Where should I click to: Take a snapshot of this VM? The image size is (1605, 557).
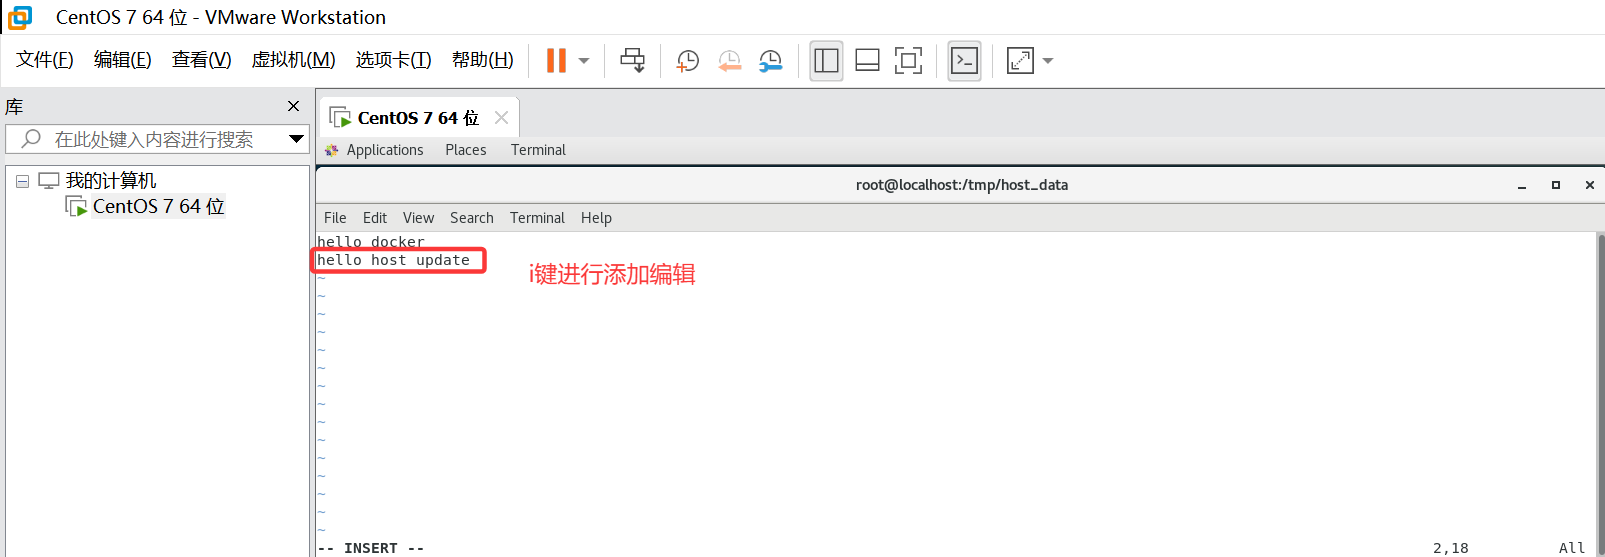point(687,60)
